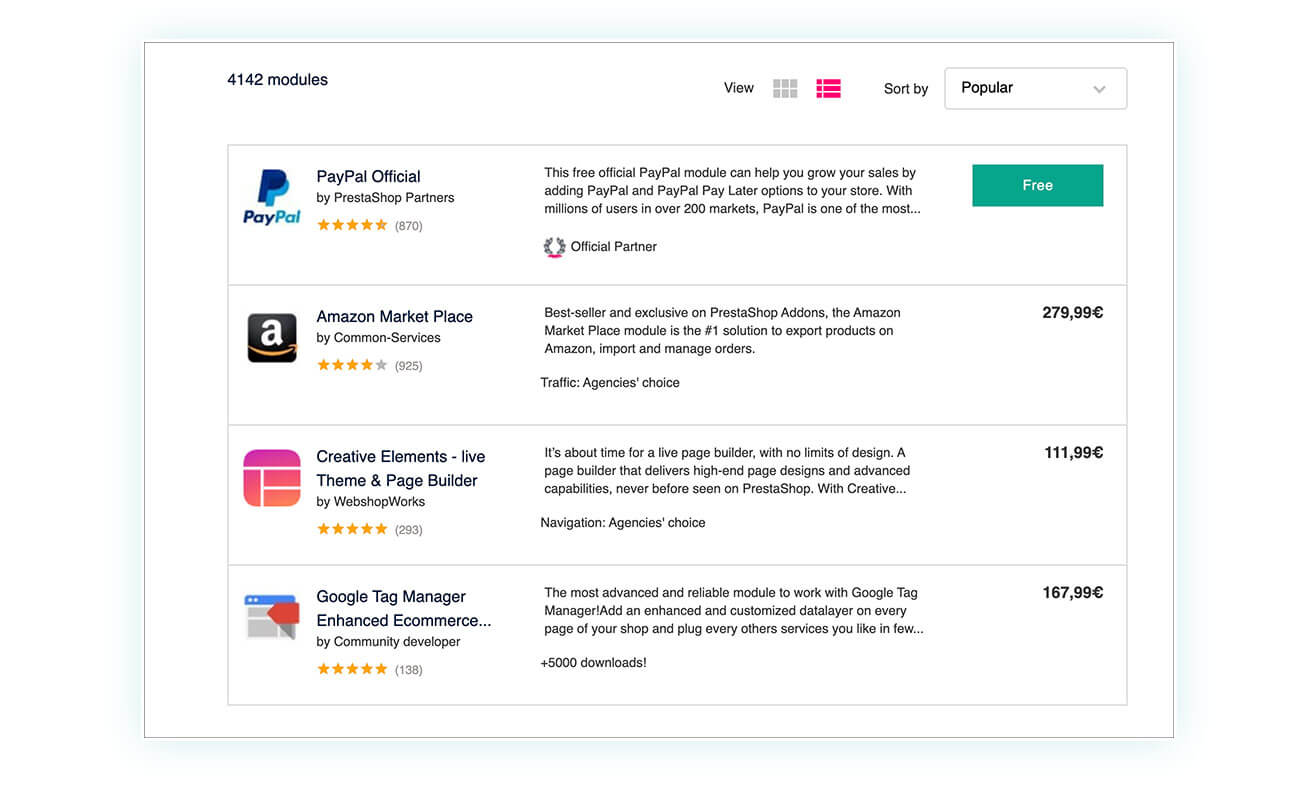Image resolution: width=1300 pixels, height=795 pixels.
Task: Open Amazon Market Place module title
Action: pyautogui.click(x=394, y=316)
